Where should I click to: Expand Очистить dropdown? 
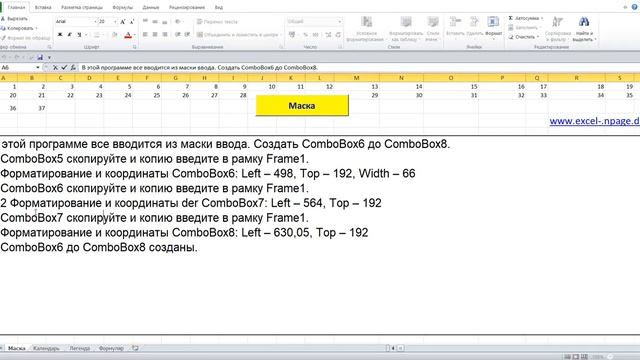538,37
